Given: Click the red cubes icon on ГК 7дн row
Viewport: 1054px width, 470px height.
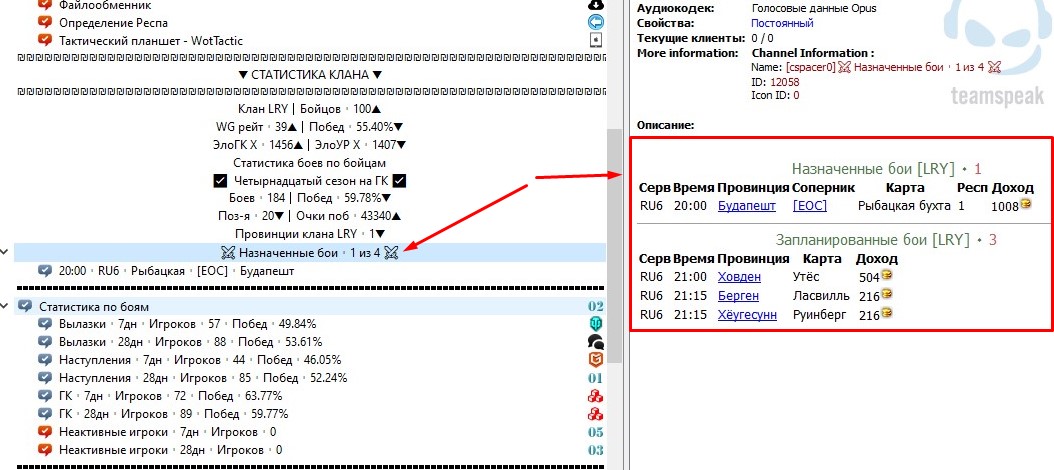Looking at the screenshot, I should [x=596, y=396].
